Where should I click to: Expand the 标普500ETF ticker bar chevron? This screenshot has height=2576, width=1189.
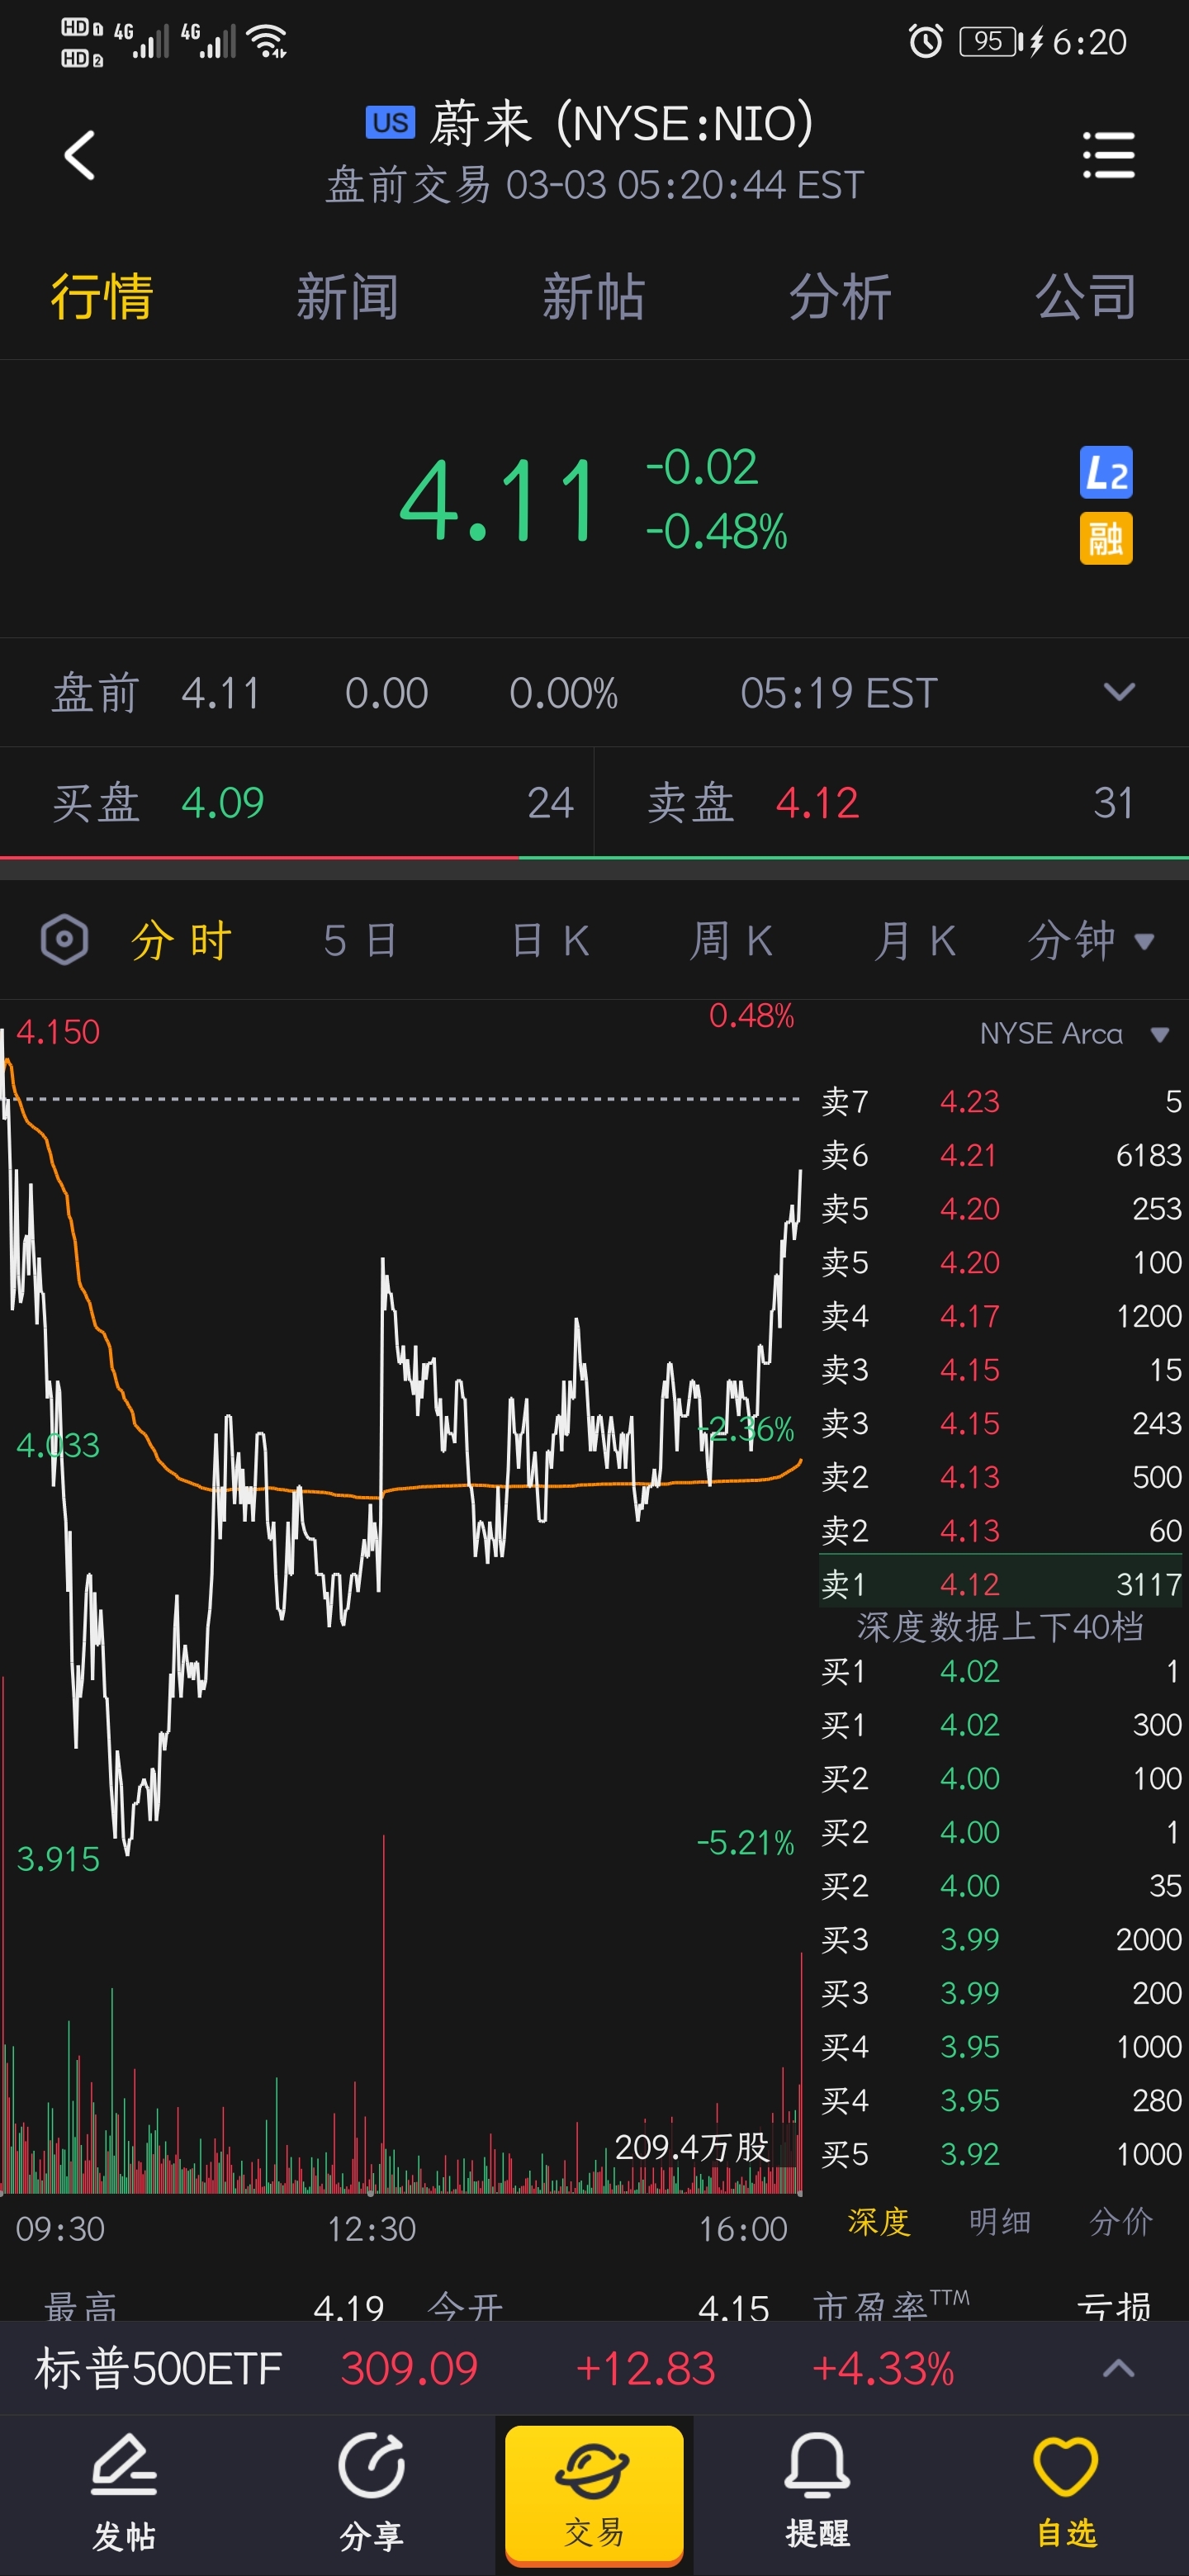point(1118,2368)
